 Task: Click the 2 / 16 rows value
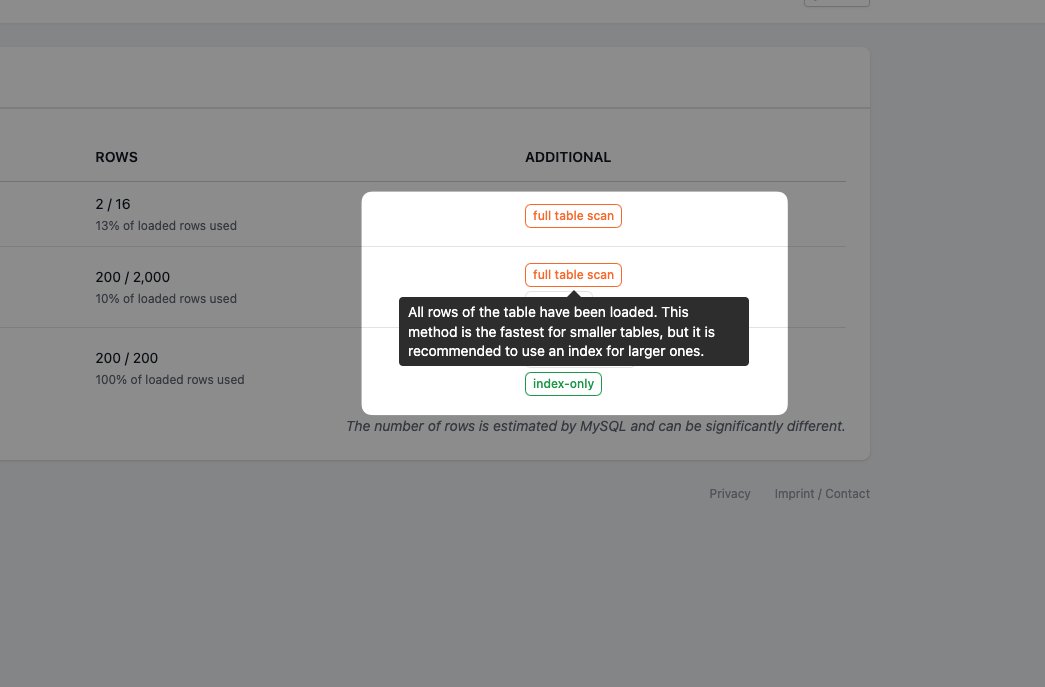pyautogui.click(x=113, y=204)
